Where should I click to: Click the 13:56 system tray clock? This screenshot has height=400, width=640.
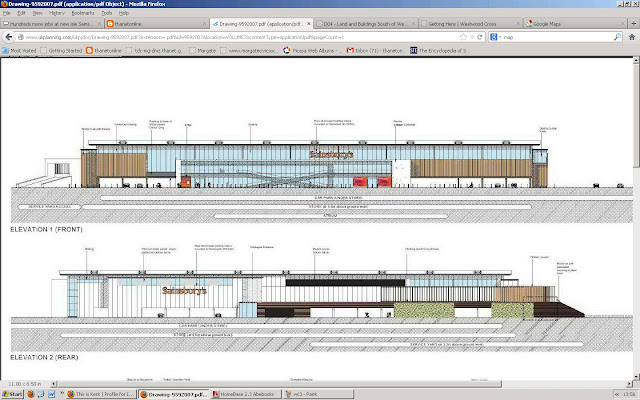tap(629, 394)
